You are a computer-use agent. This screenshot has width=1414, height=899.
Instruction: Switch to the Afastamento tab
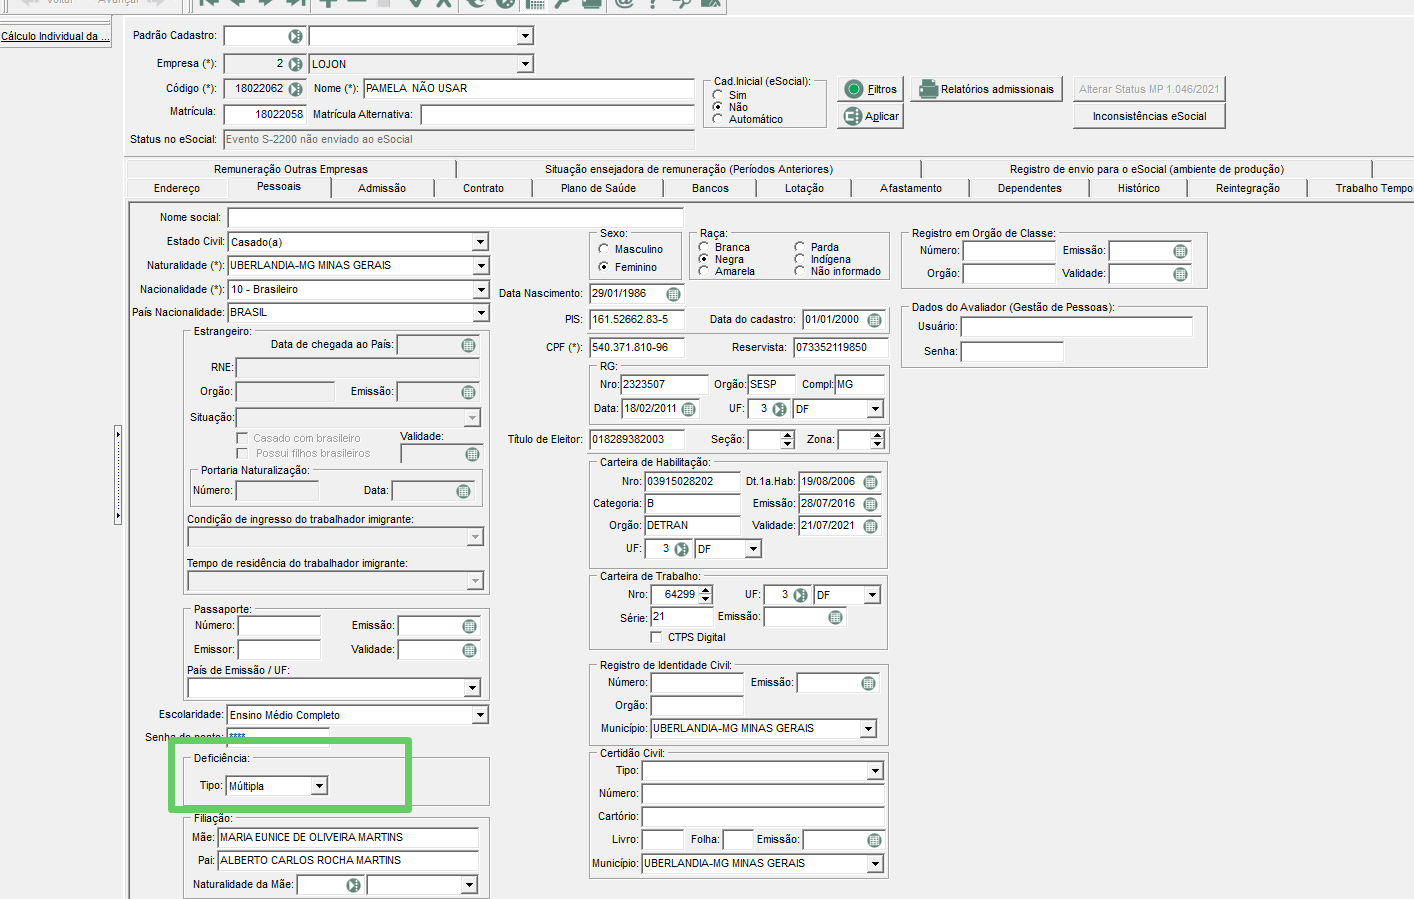[910, 188]
